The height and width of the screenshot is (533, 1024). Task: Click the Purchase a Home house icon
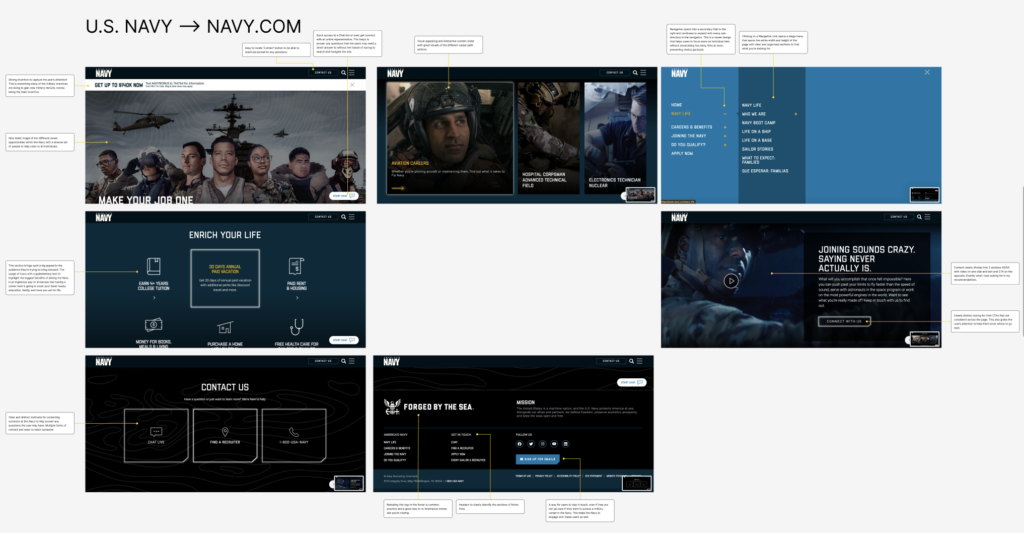coord(225,327)
